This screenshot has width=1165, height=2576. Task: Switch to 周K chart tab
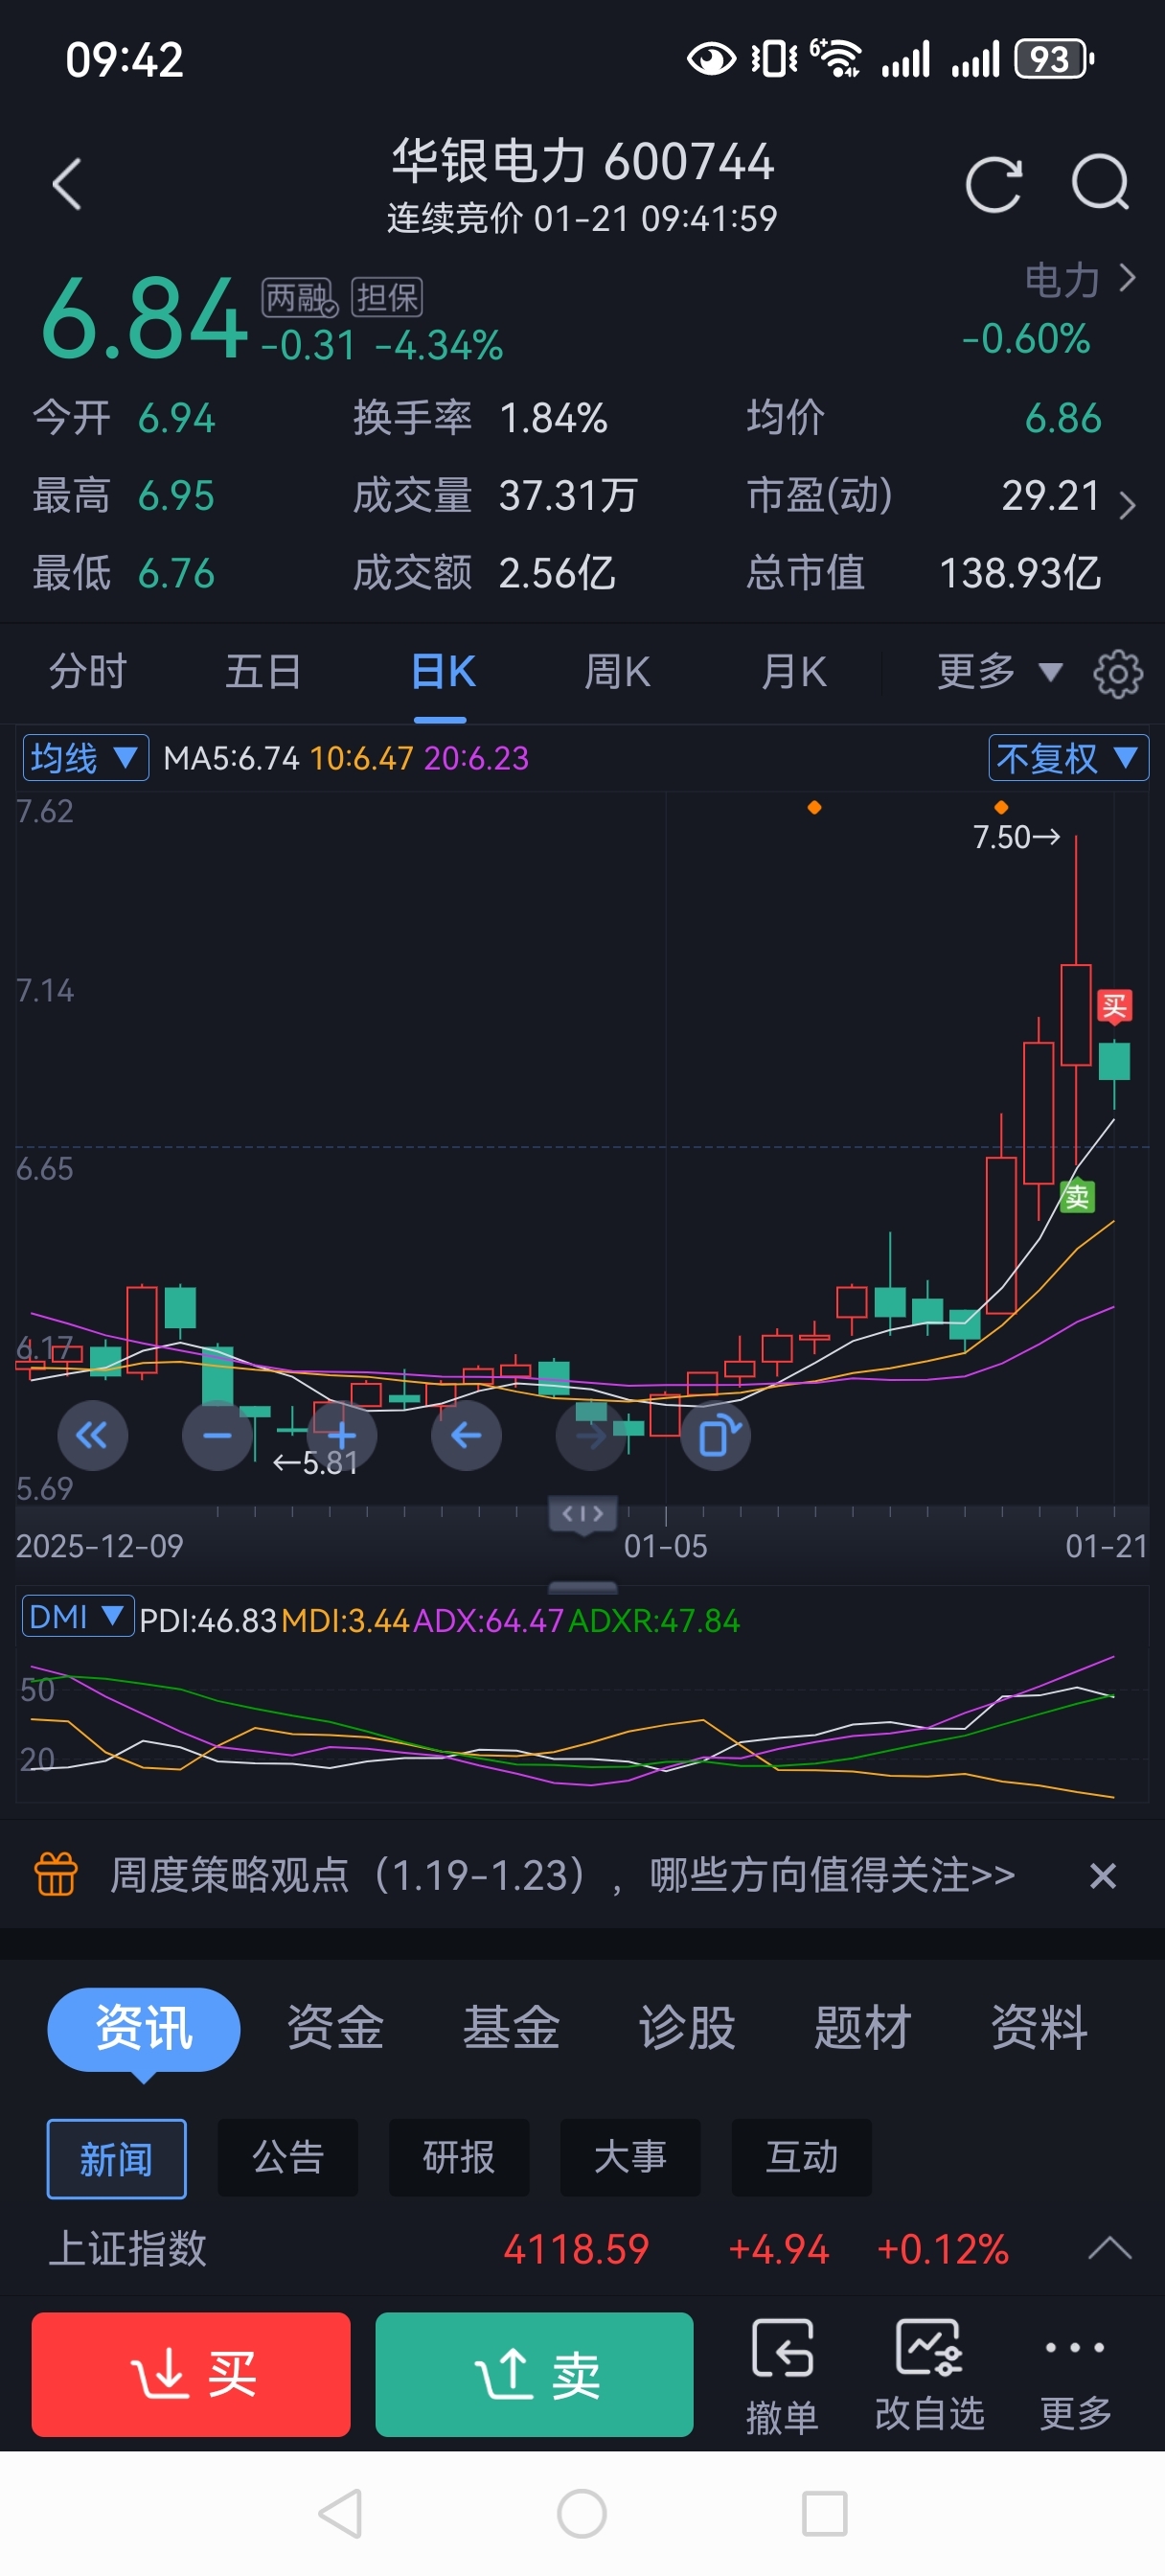pyautogui.click(x=617, y=672)
